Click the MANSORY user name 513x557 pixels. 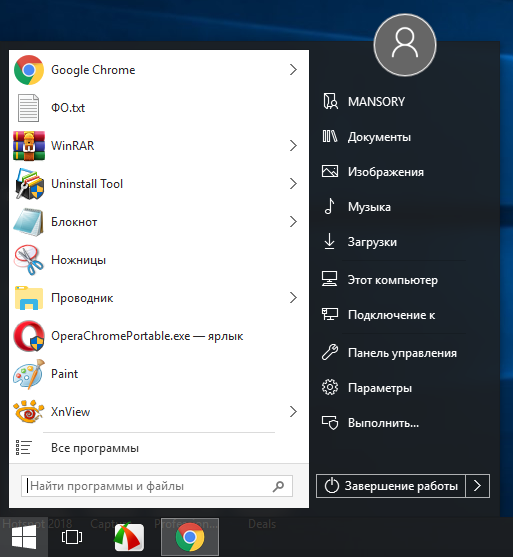coord(376,102)
